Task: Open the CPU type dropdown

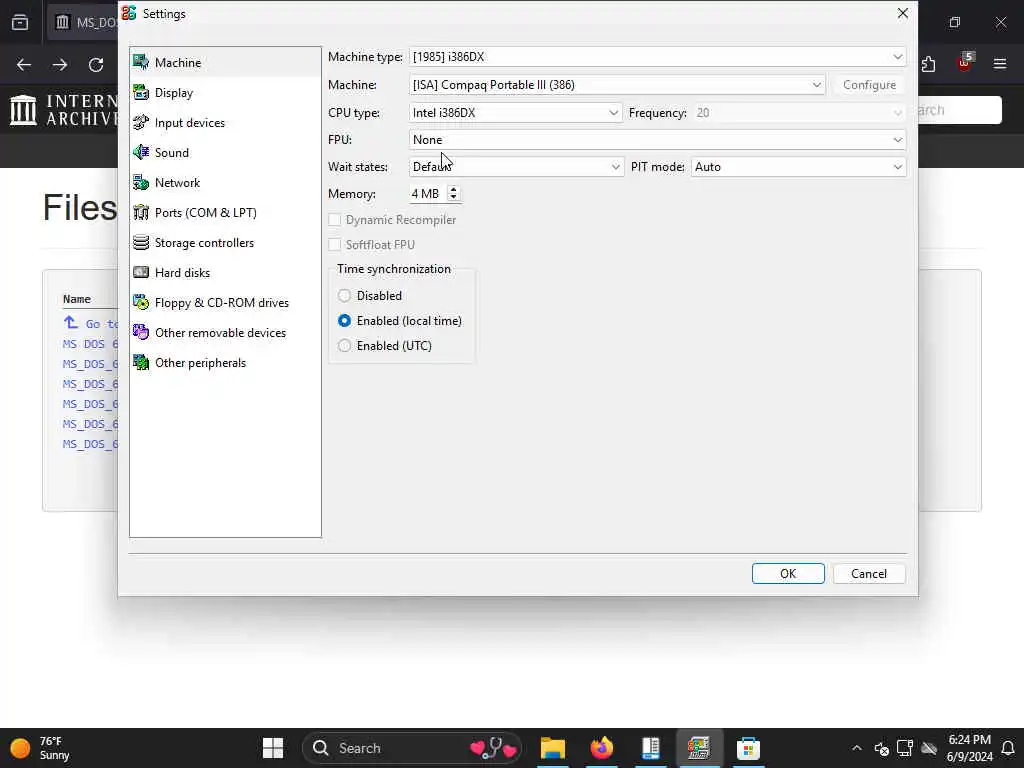Action: click(515, 113)
